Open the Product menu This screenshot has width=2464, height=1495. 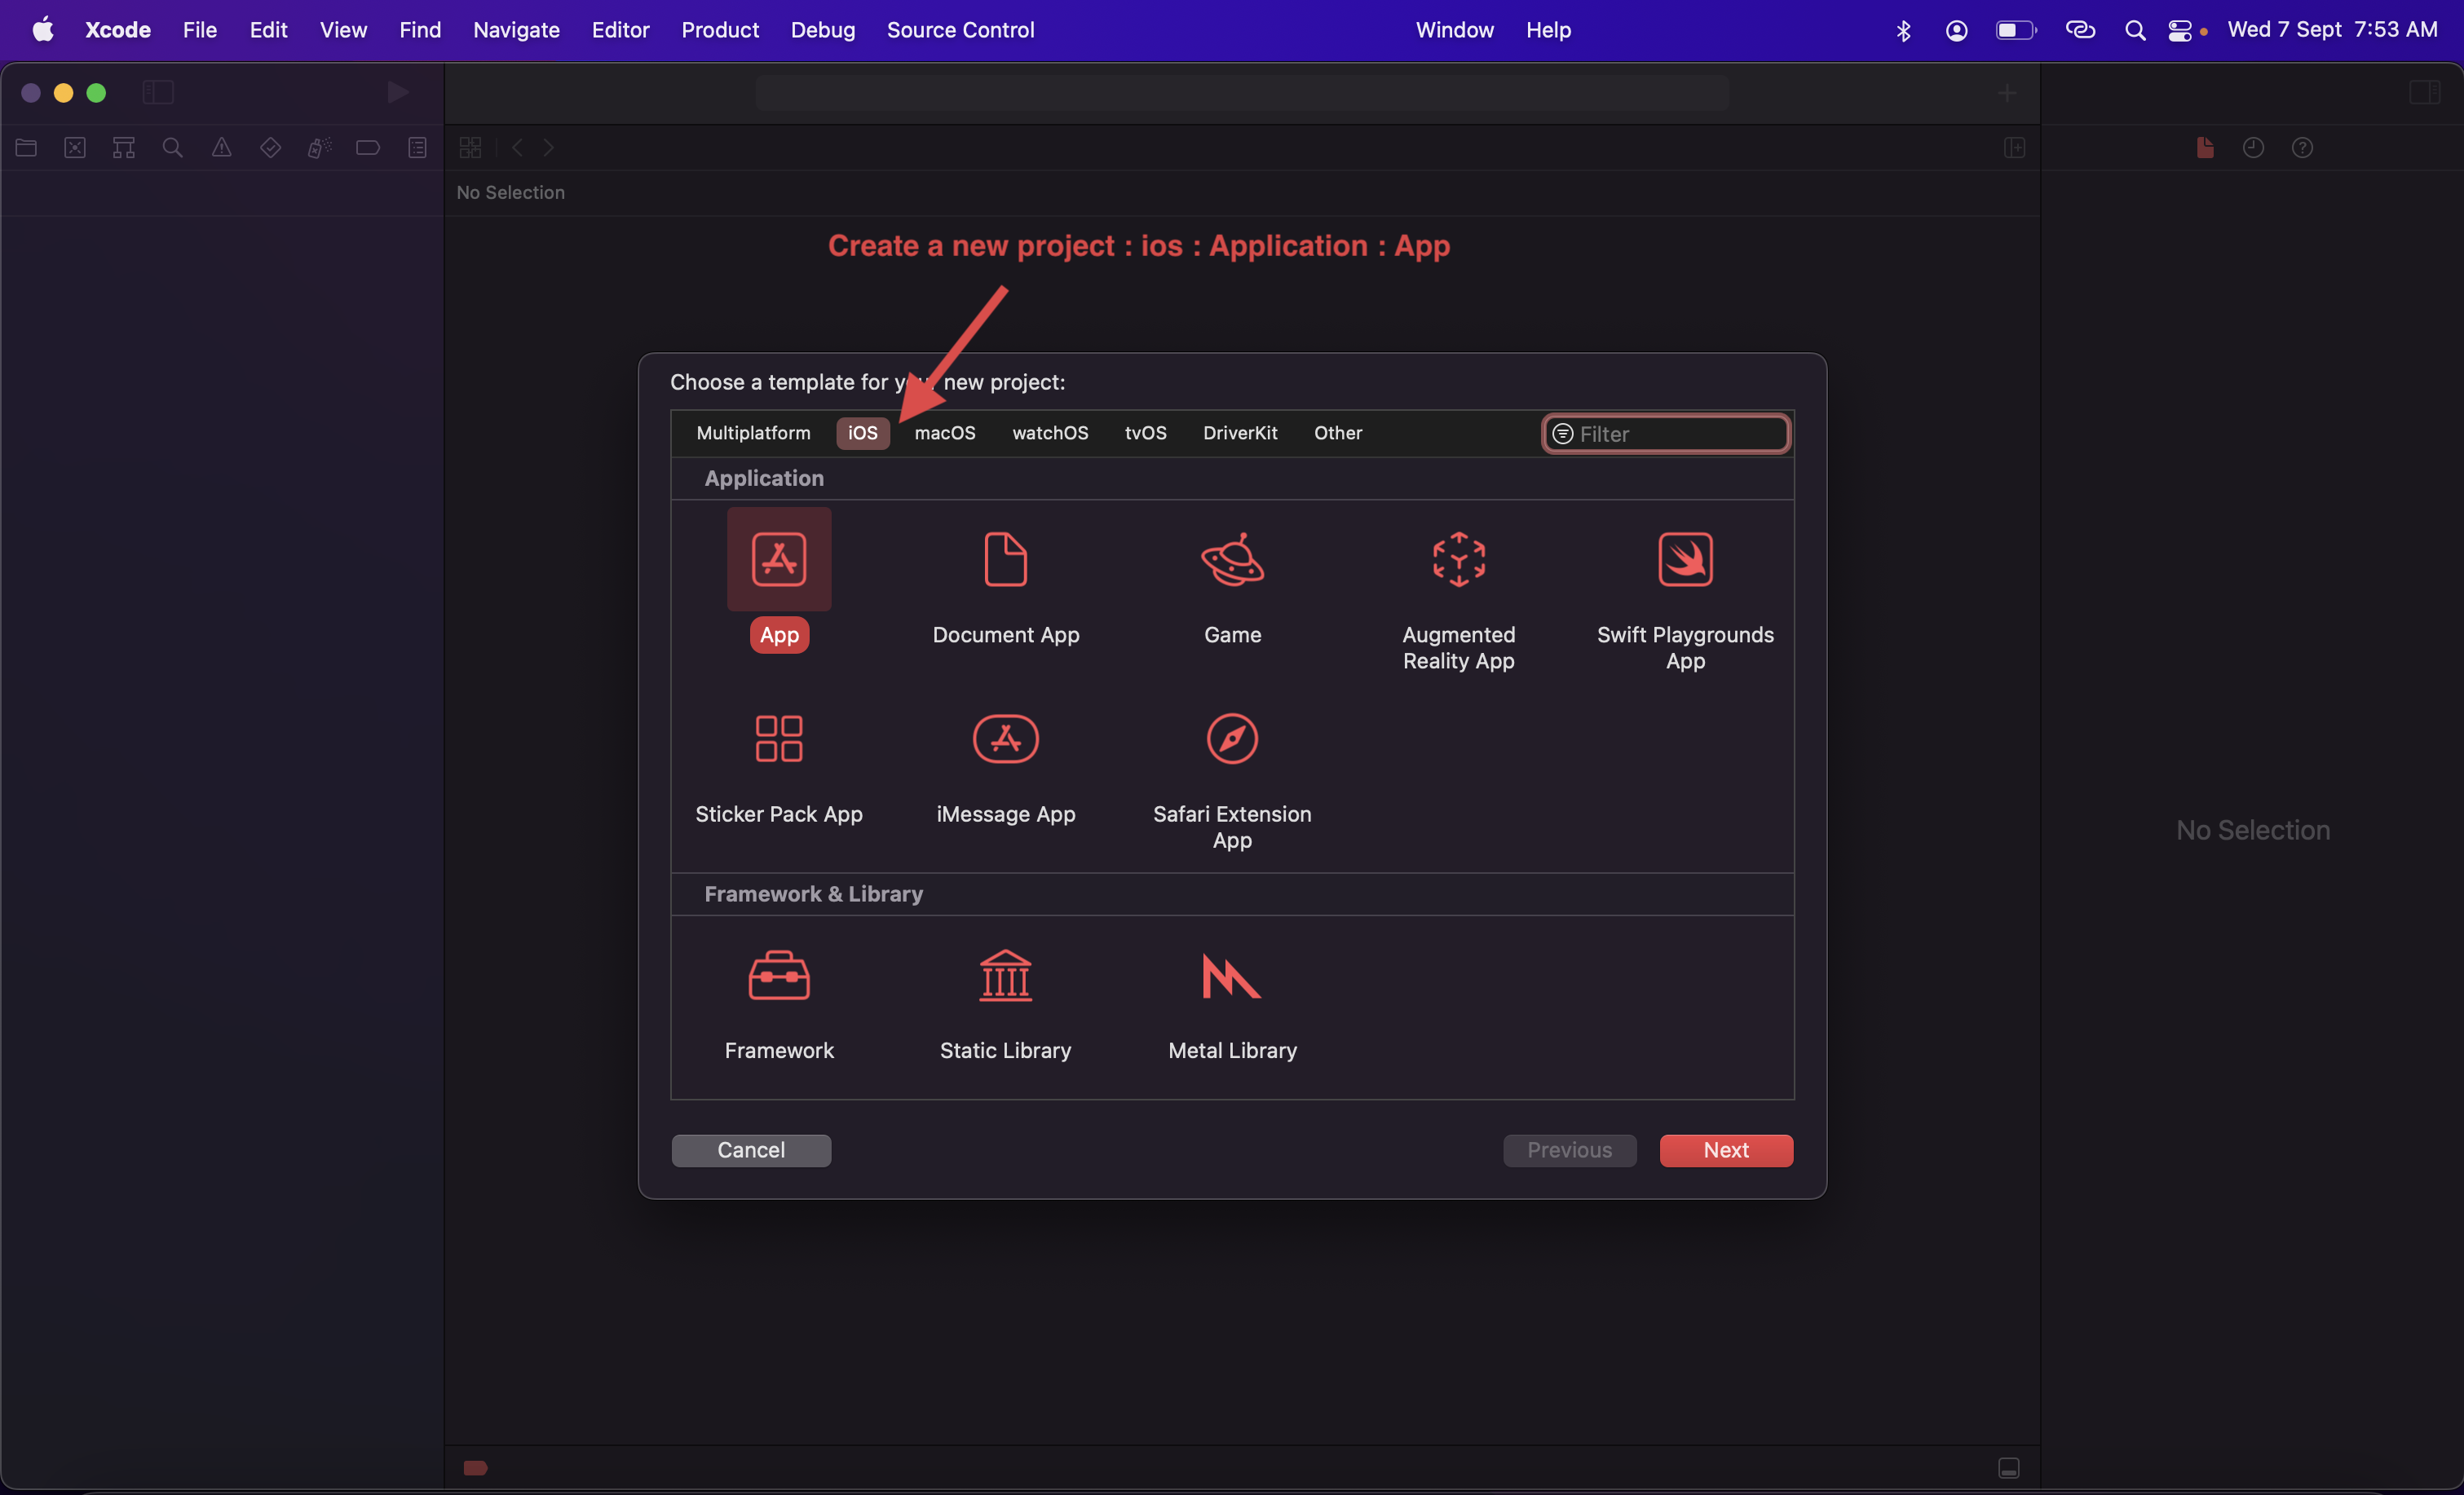(x=719, y=30)
